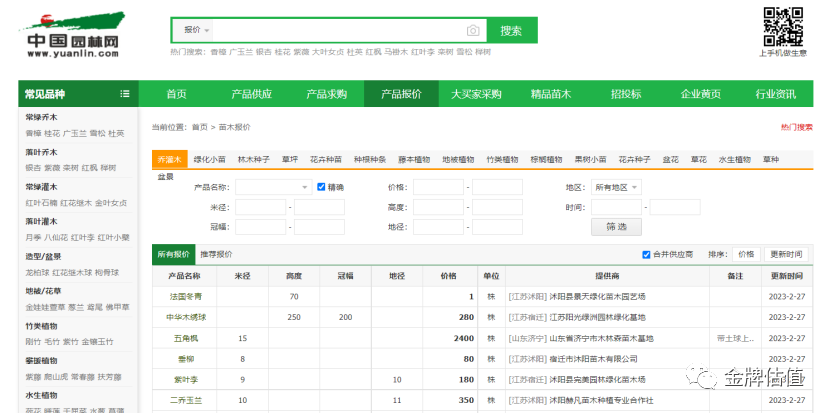This screenshot has width=830, height=413.
Task: Click the 时间 start date field
Action: 616,207
